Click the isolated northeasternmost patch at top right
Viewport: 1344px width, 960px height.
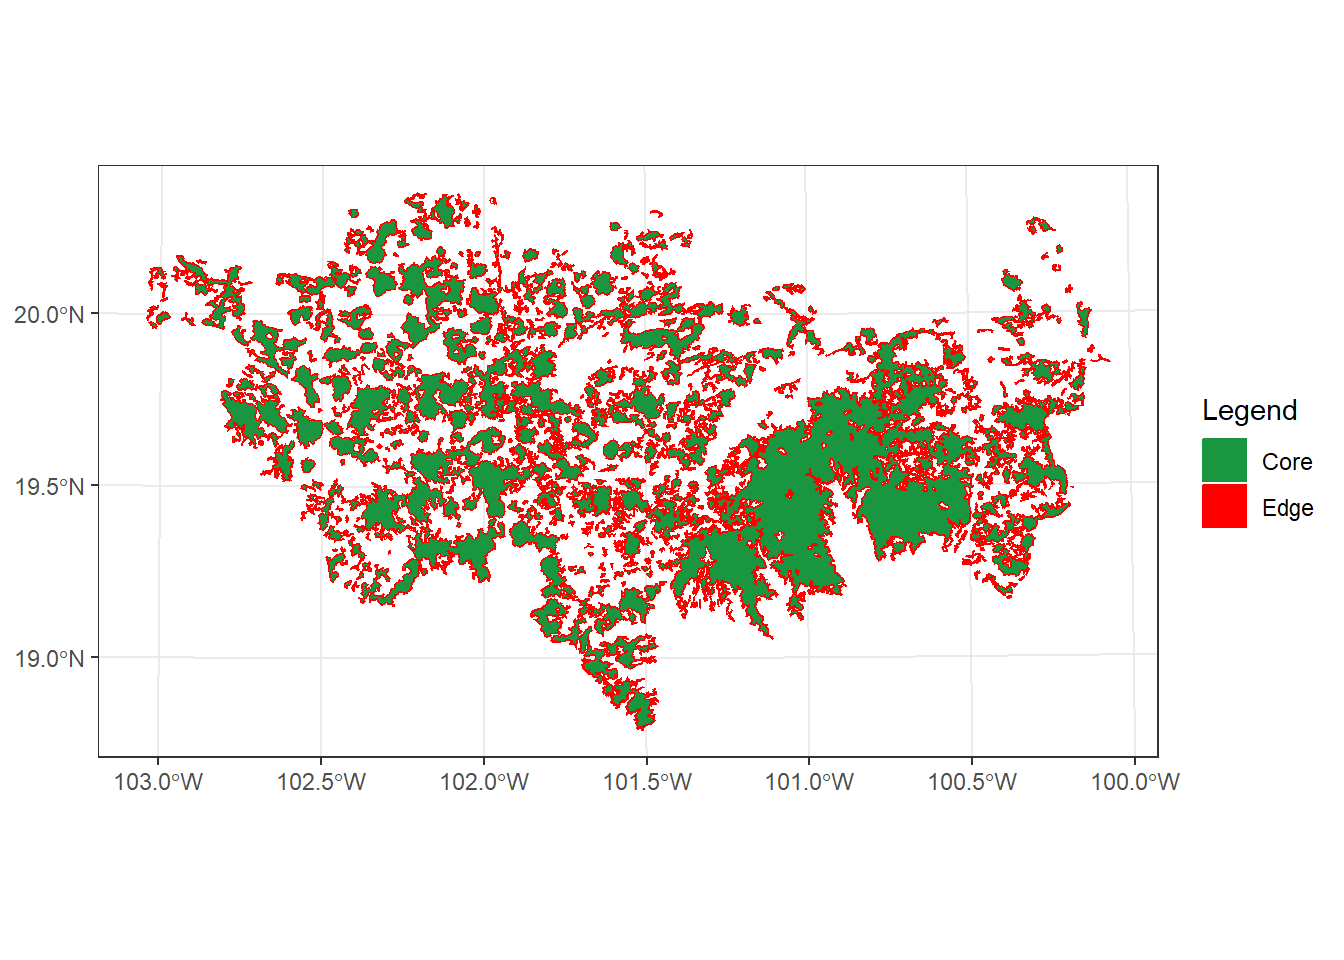[x=1039, y=224]
